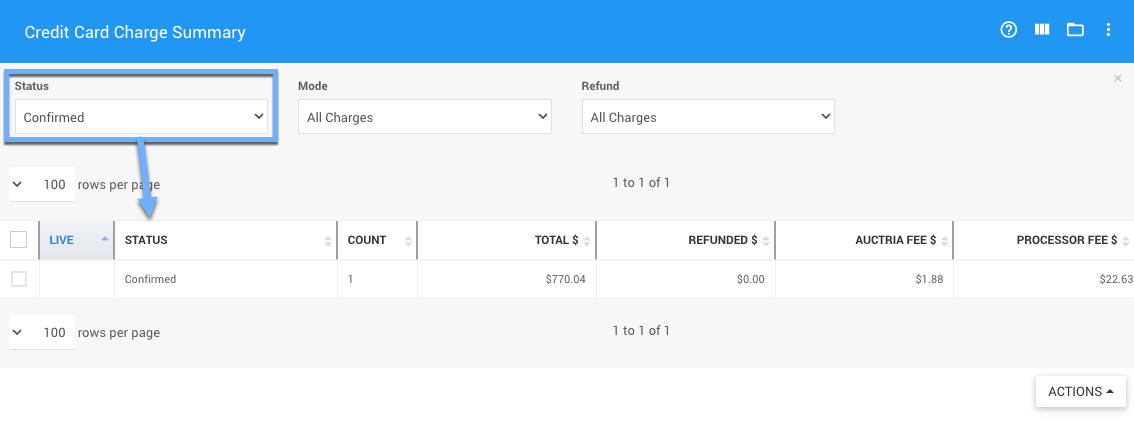
Task: Close the filter panel with X
Action: click(1118, 78)
